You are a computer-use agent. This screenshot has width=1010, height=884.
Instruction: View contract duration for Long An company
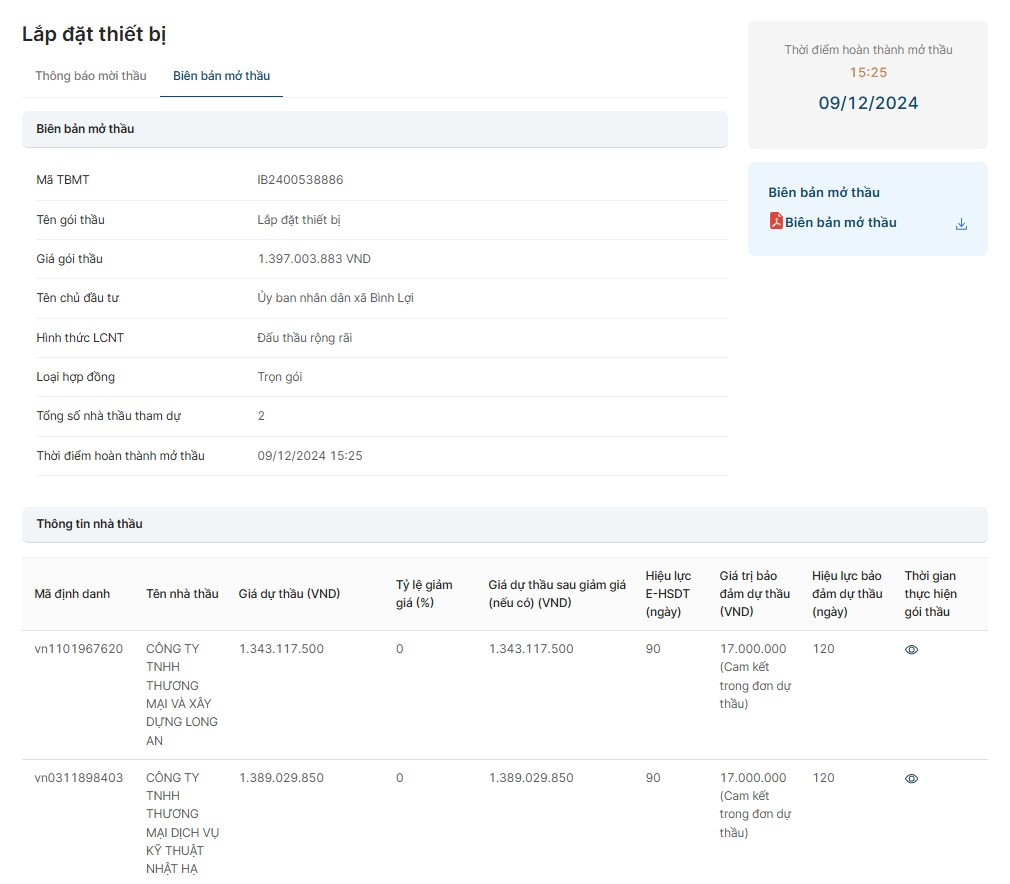click(x=911, y=650)
